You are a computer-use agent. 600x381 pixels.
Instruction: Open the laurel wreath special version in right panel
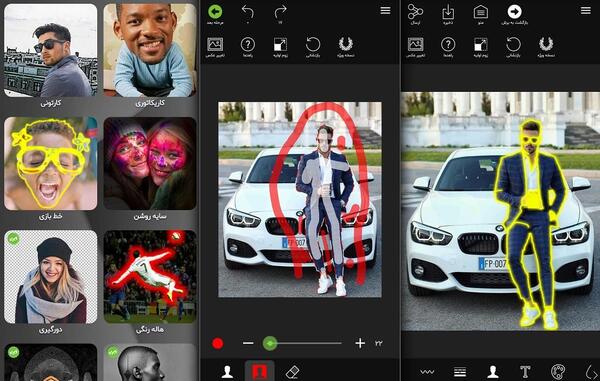[x=546, y=44]
